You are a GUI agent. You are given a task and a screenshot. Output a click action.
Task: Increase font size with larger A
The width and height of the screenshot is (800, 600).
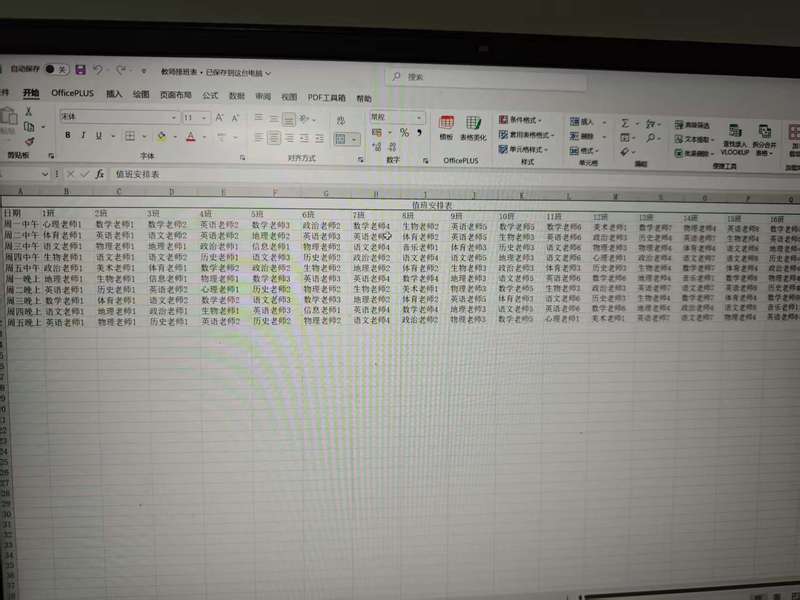[x=219, y=118]
